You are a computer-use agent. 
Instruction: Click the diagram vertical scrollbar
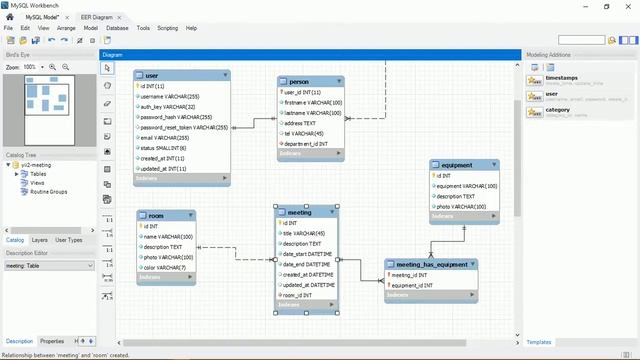click(x=517, y=158)
